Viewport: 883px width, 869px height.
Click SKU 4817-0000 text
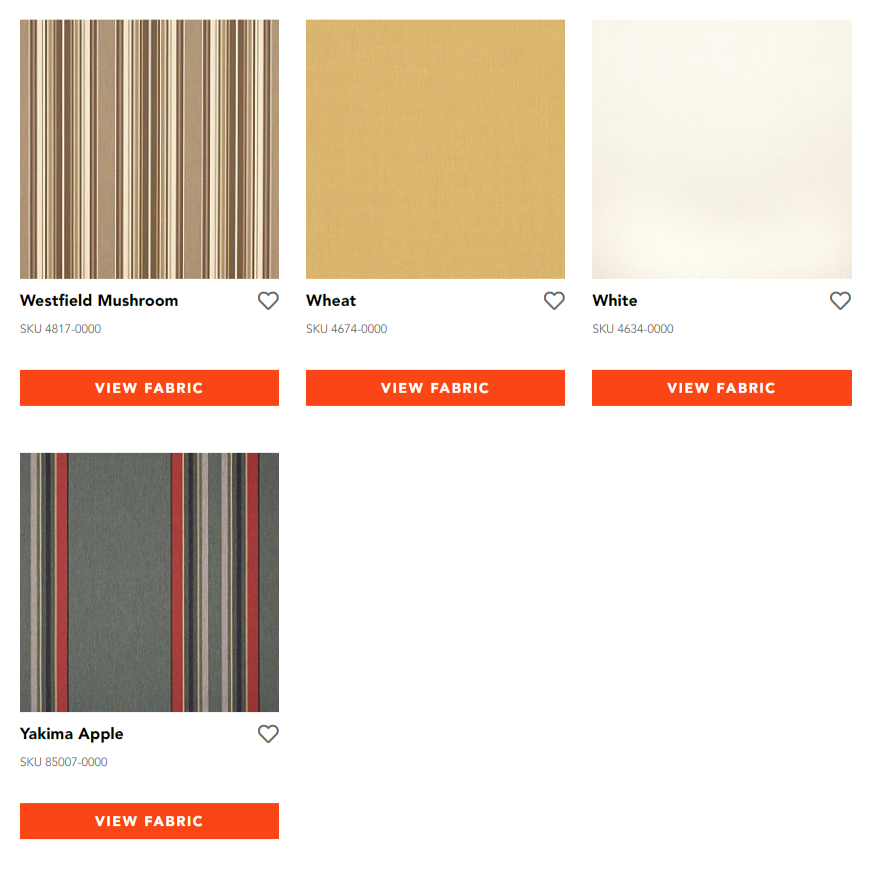click(x=61, y=329)
